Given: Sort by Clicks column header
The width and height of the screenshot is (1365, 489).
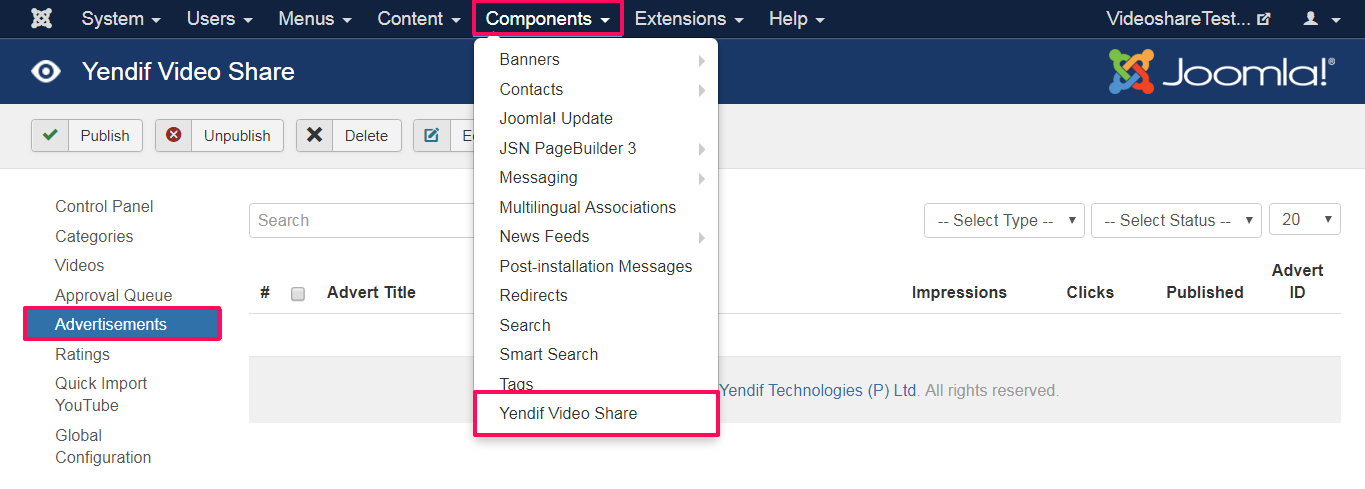Looking at the screenshot, I should pos(1090,292).
